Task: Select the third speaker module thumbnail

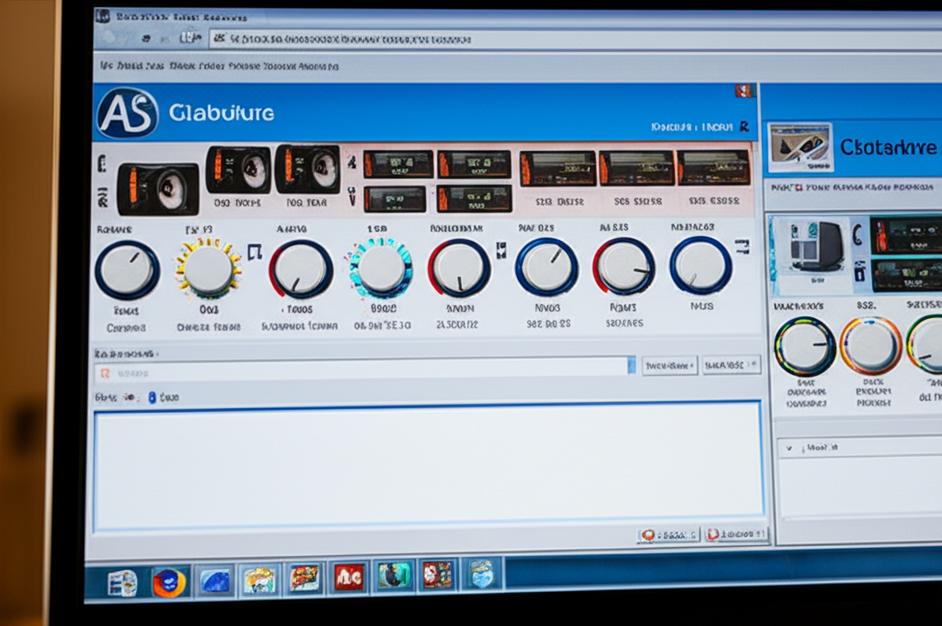Action: point(307,169)
